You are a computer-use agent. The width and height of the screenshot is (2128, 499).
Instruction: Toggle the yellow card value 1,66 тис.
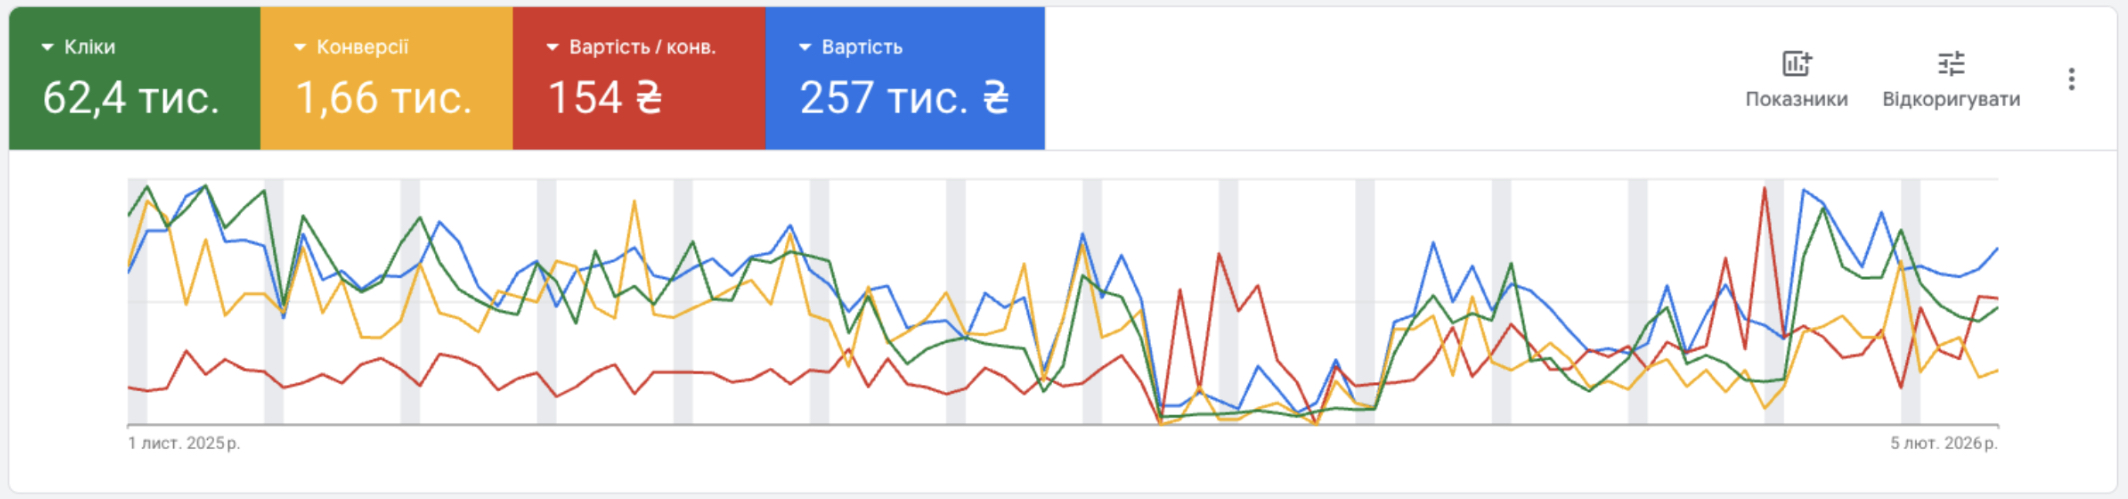(x=383, y=98)
